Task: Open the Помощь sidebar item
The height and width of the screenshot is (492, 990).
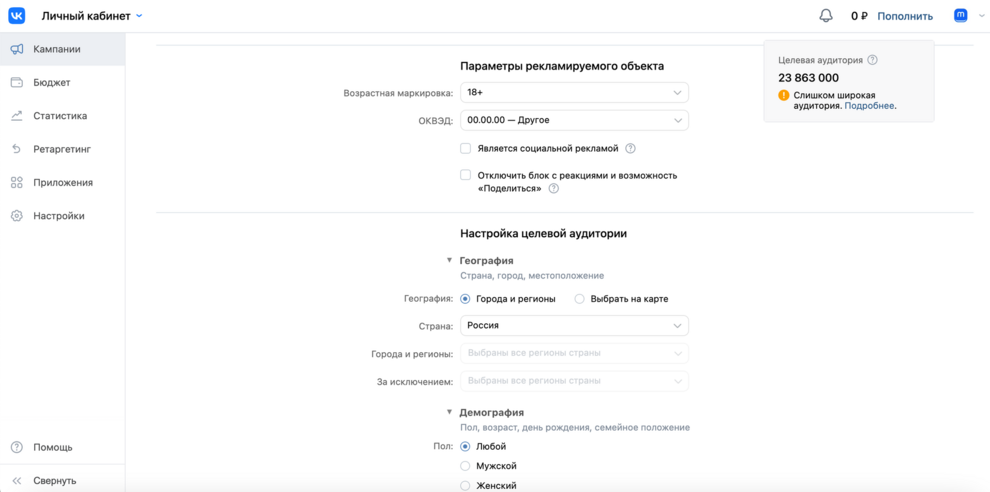Action: pyautogui.click(x=52, y=447)
